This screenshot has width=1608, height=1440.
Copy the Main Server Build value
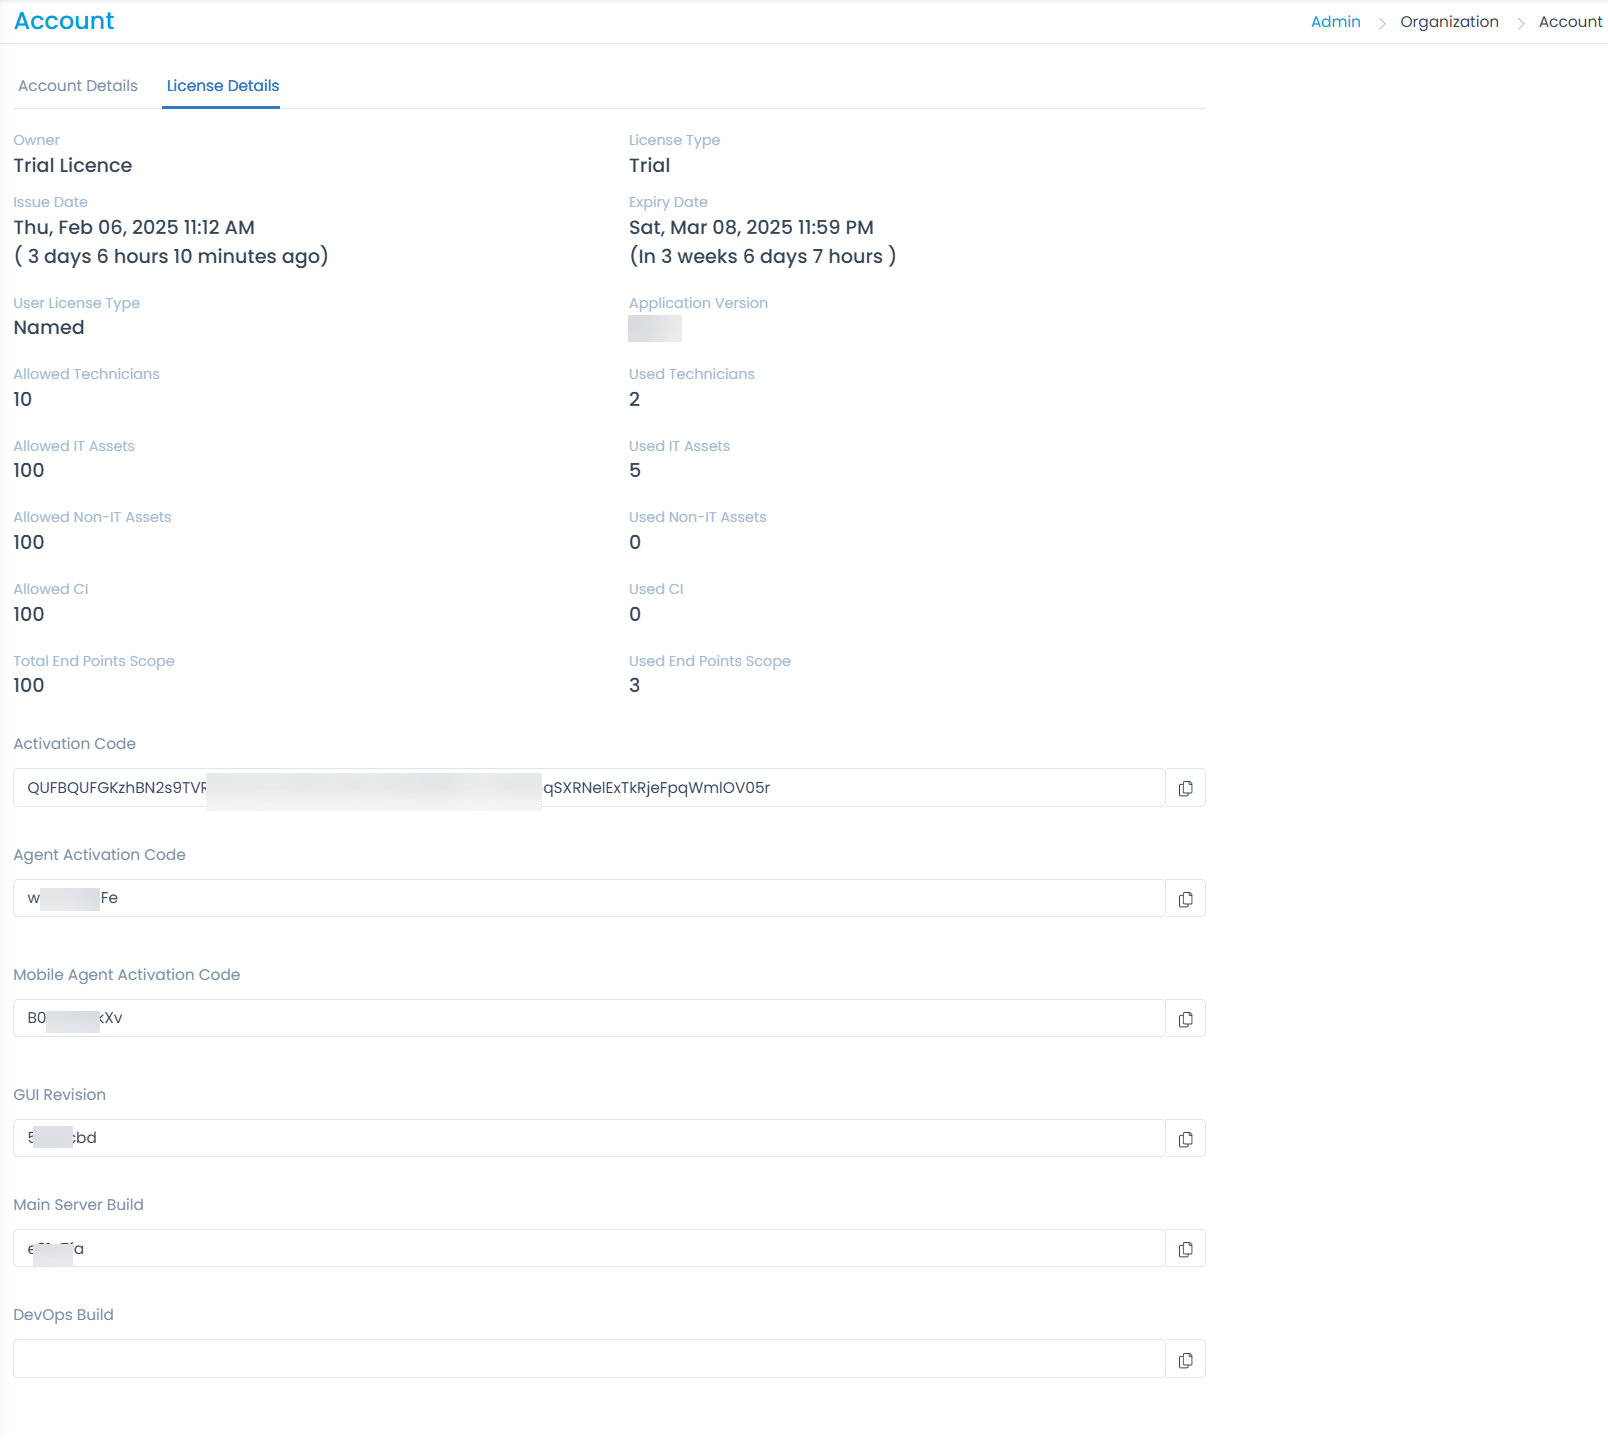coord(1185,1248)
